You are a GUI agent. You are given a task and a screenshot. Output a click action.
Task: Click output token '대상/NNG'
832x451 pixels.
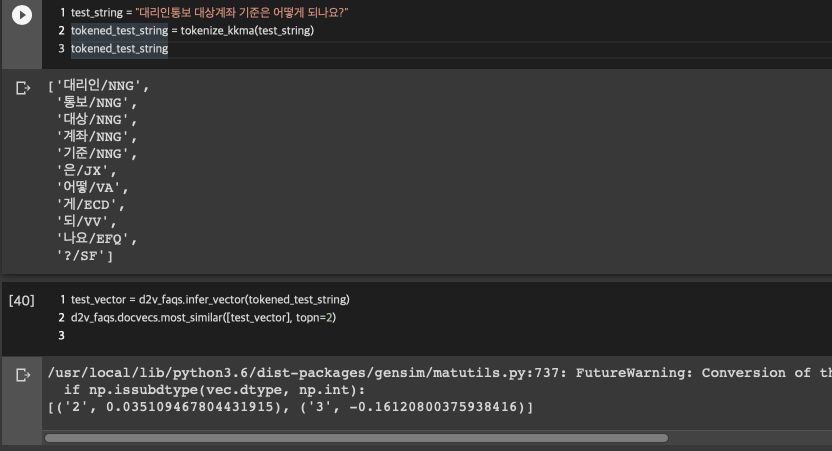point(97,119)
